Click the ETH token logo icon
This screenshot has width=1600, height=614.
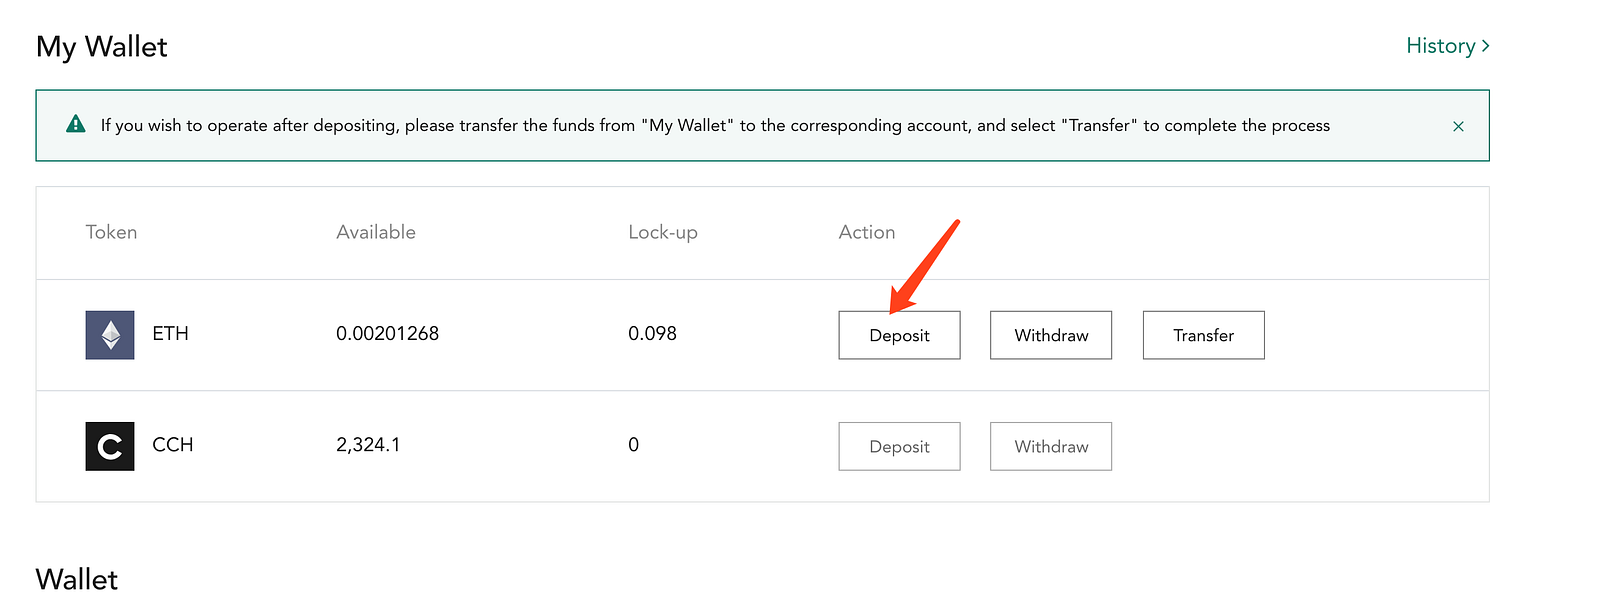pyautogui.click(x=110, y=335)
